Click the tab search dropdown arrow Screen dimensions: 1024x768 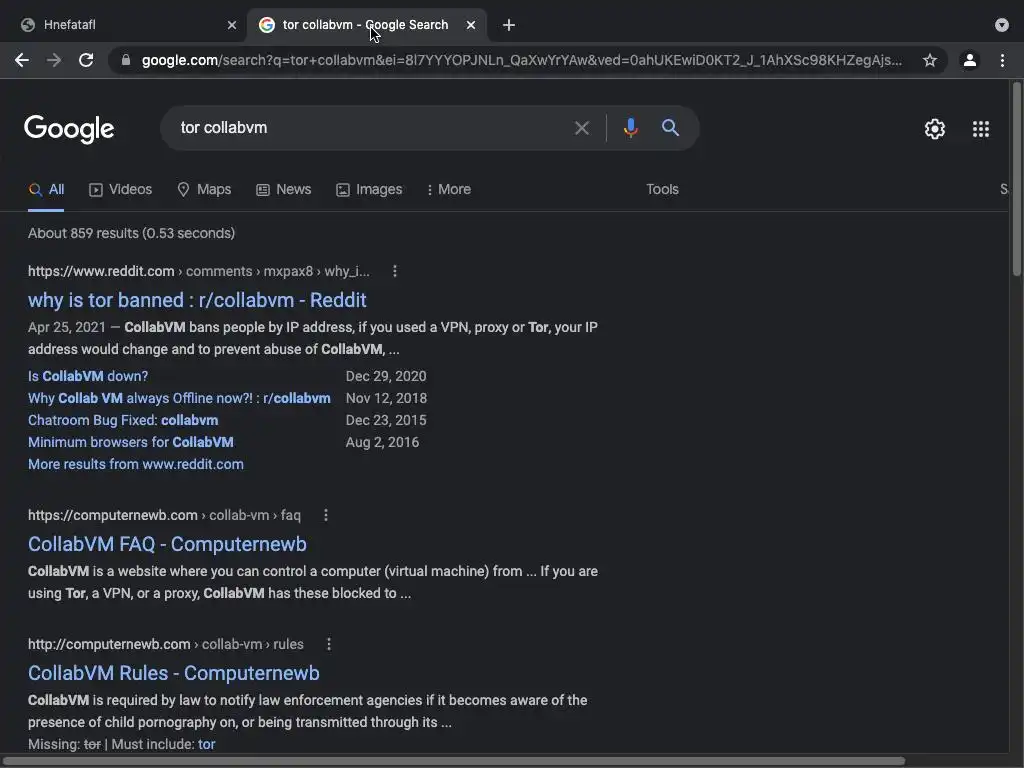(1002, 25)
